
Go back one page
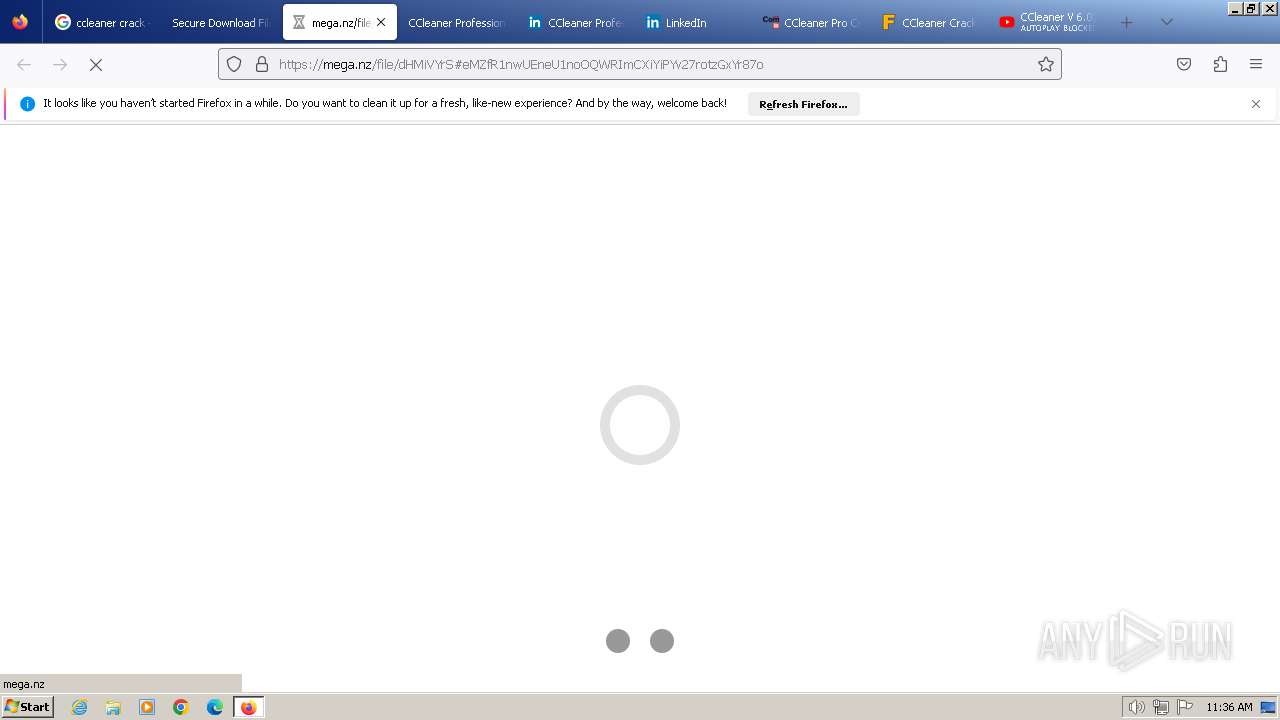point(24,64)
